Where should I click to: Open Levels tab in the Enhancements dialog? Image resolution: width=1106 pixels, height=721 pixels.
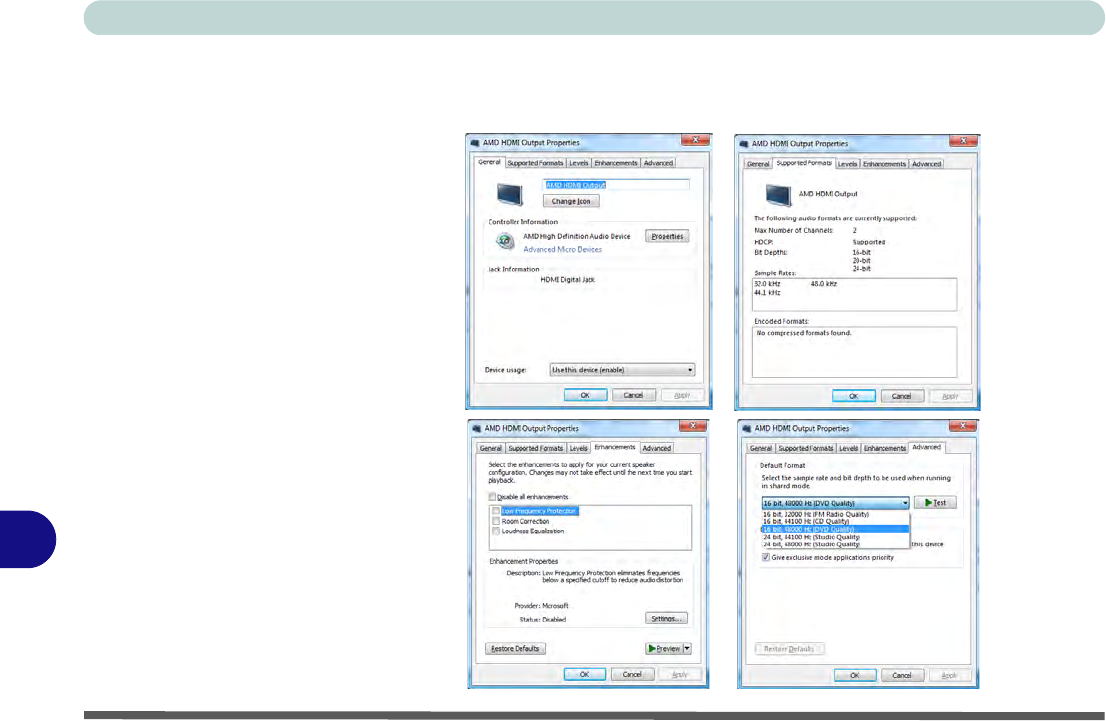coord(579,448)
